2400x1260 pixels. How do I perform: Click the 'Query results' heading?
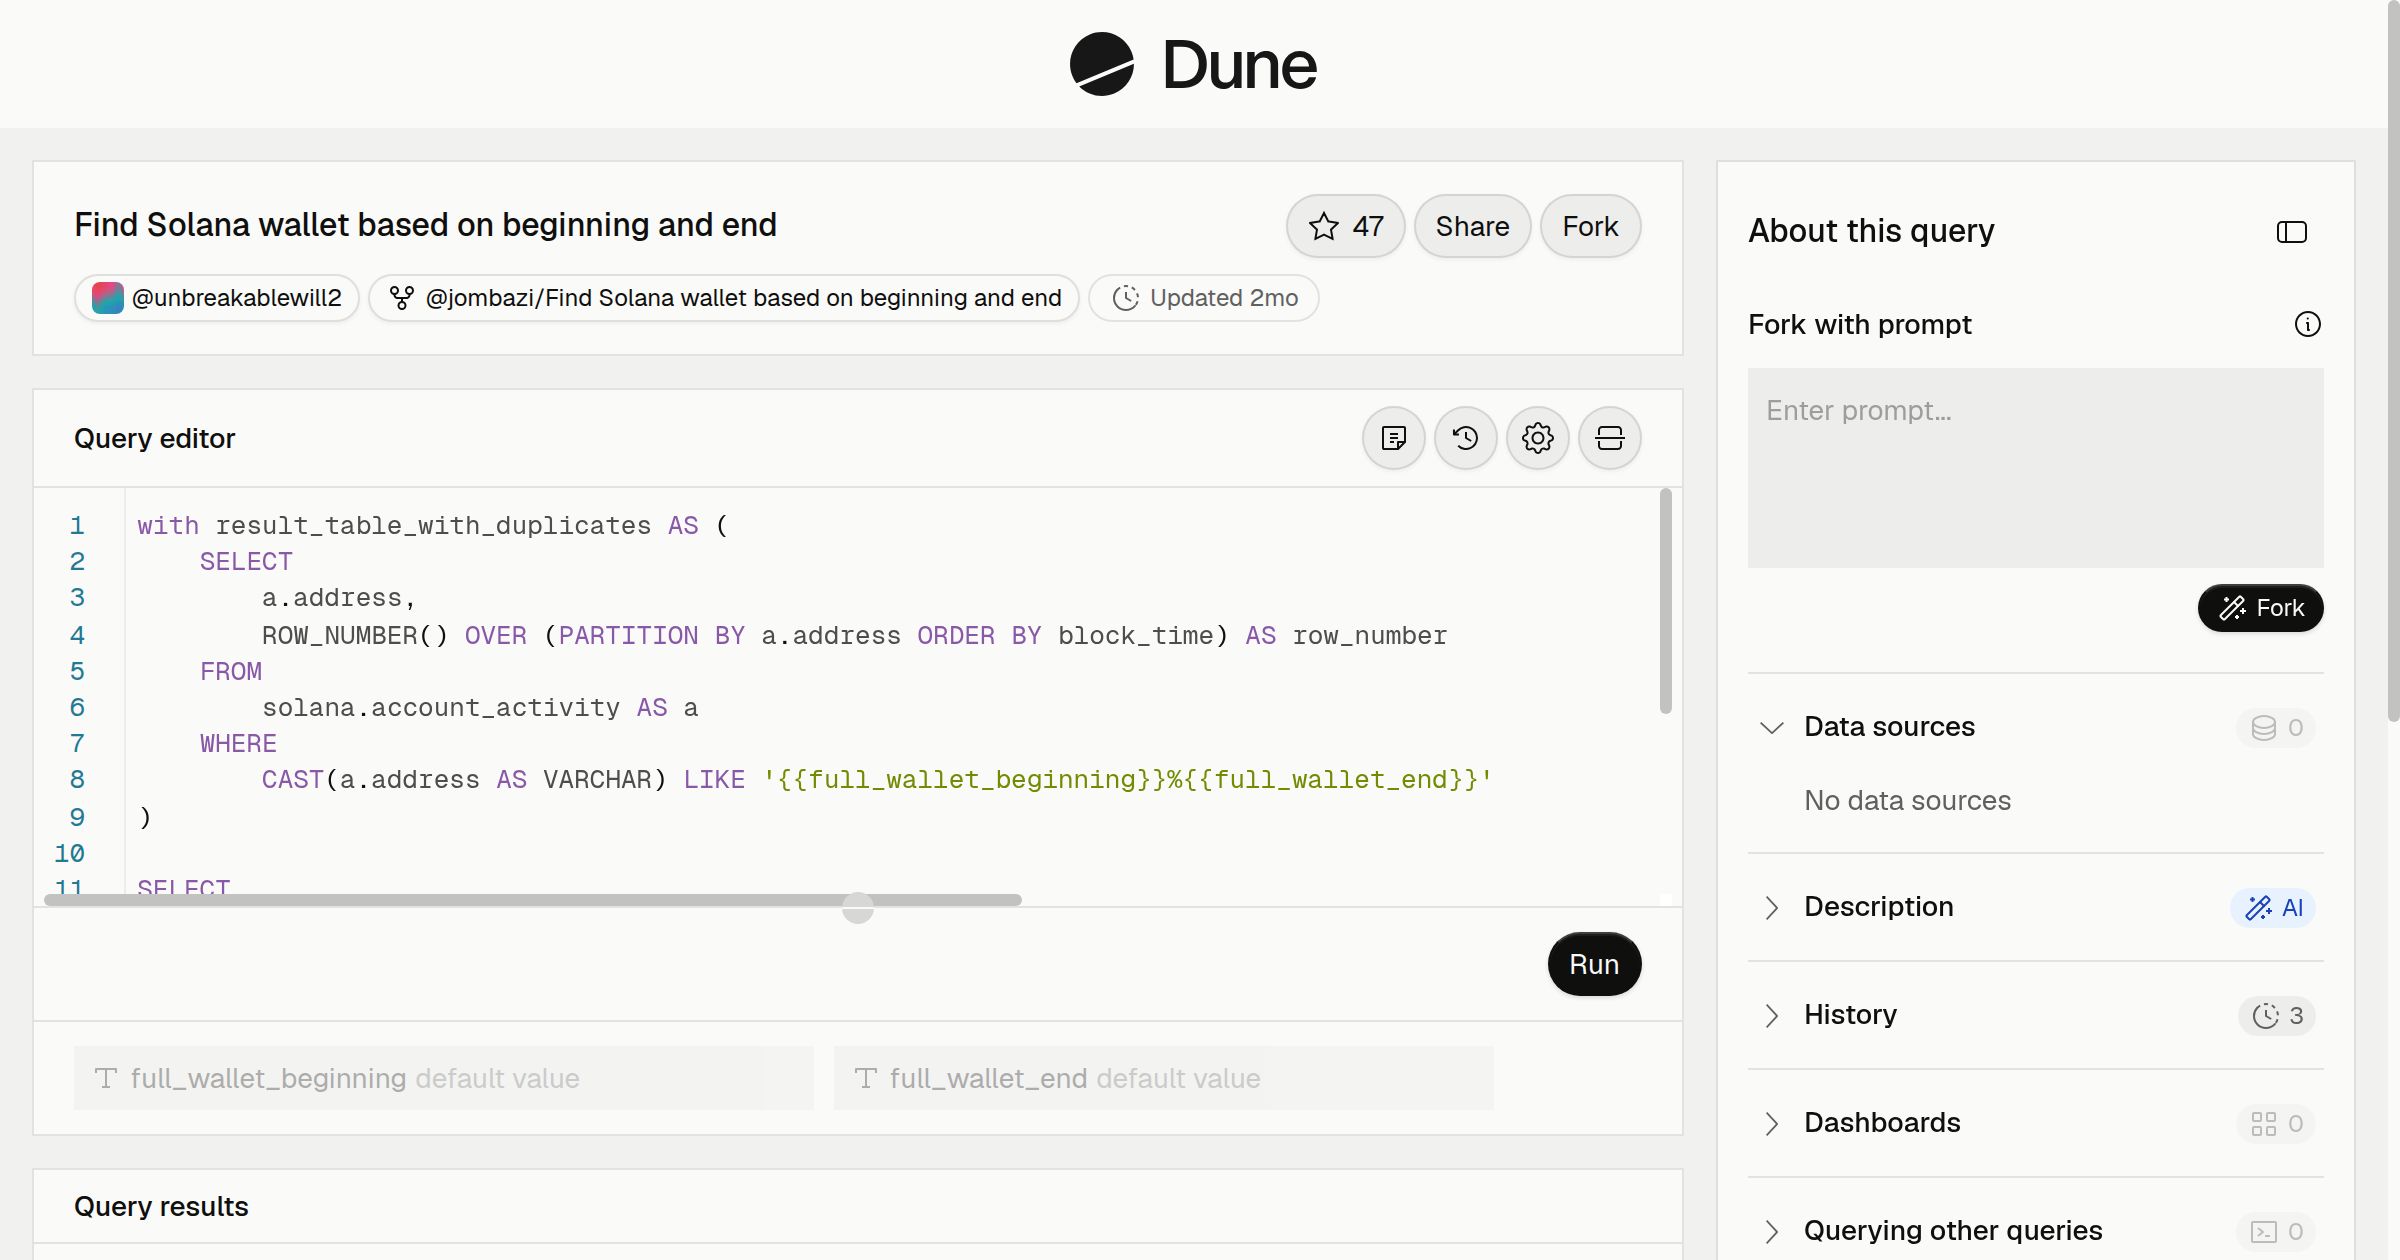click(x=161, y=1206)
